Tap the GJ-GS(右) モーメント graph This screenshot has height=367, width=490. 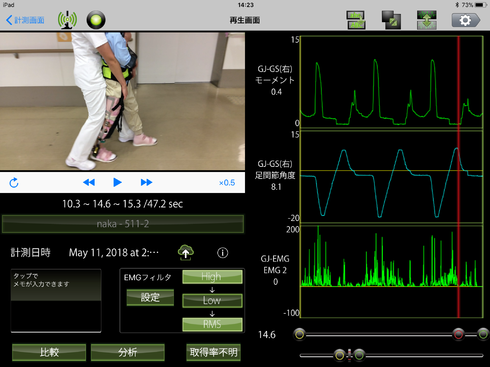(x=392, y=82)
